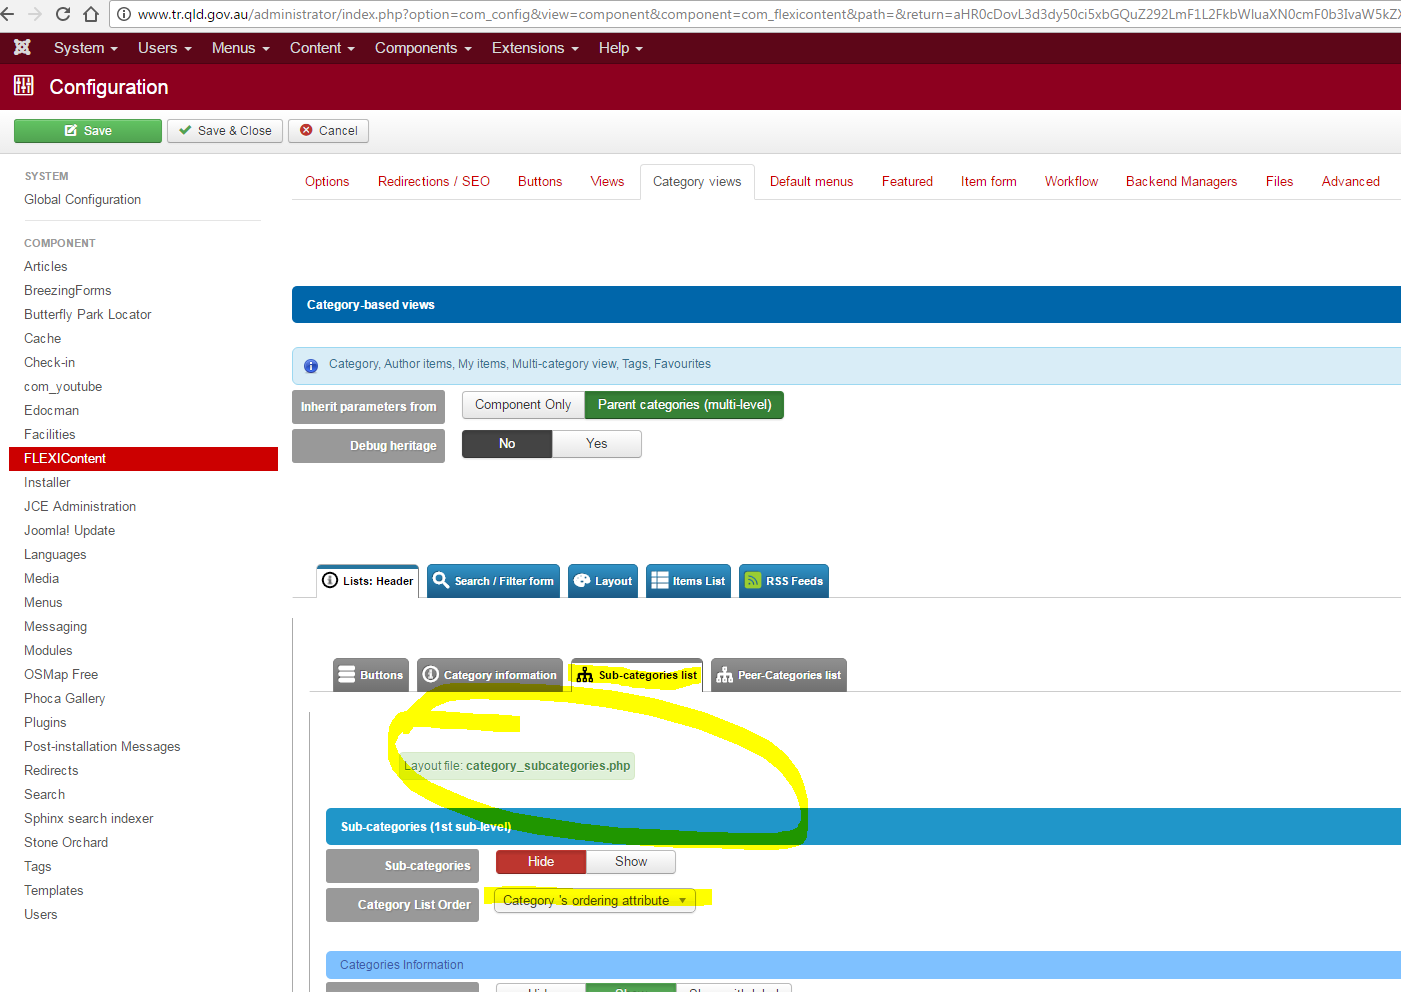Open the RSS Feeds sub-tab

pyautogui.click(x=784, y=581)
